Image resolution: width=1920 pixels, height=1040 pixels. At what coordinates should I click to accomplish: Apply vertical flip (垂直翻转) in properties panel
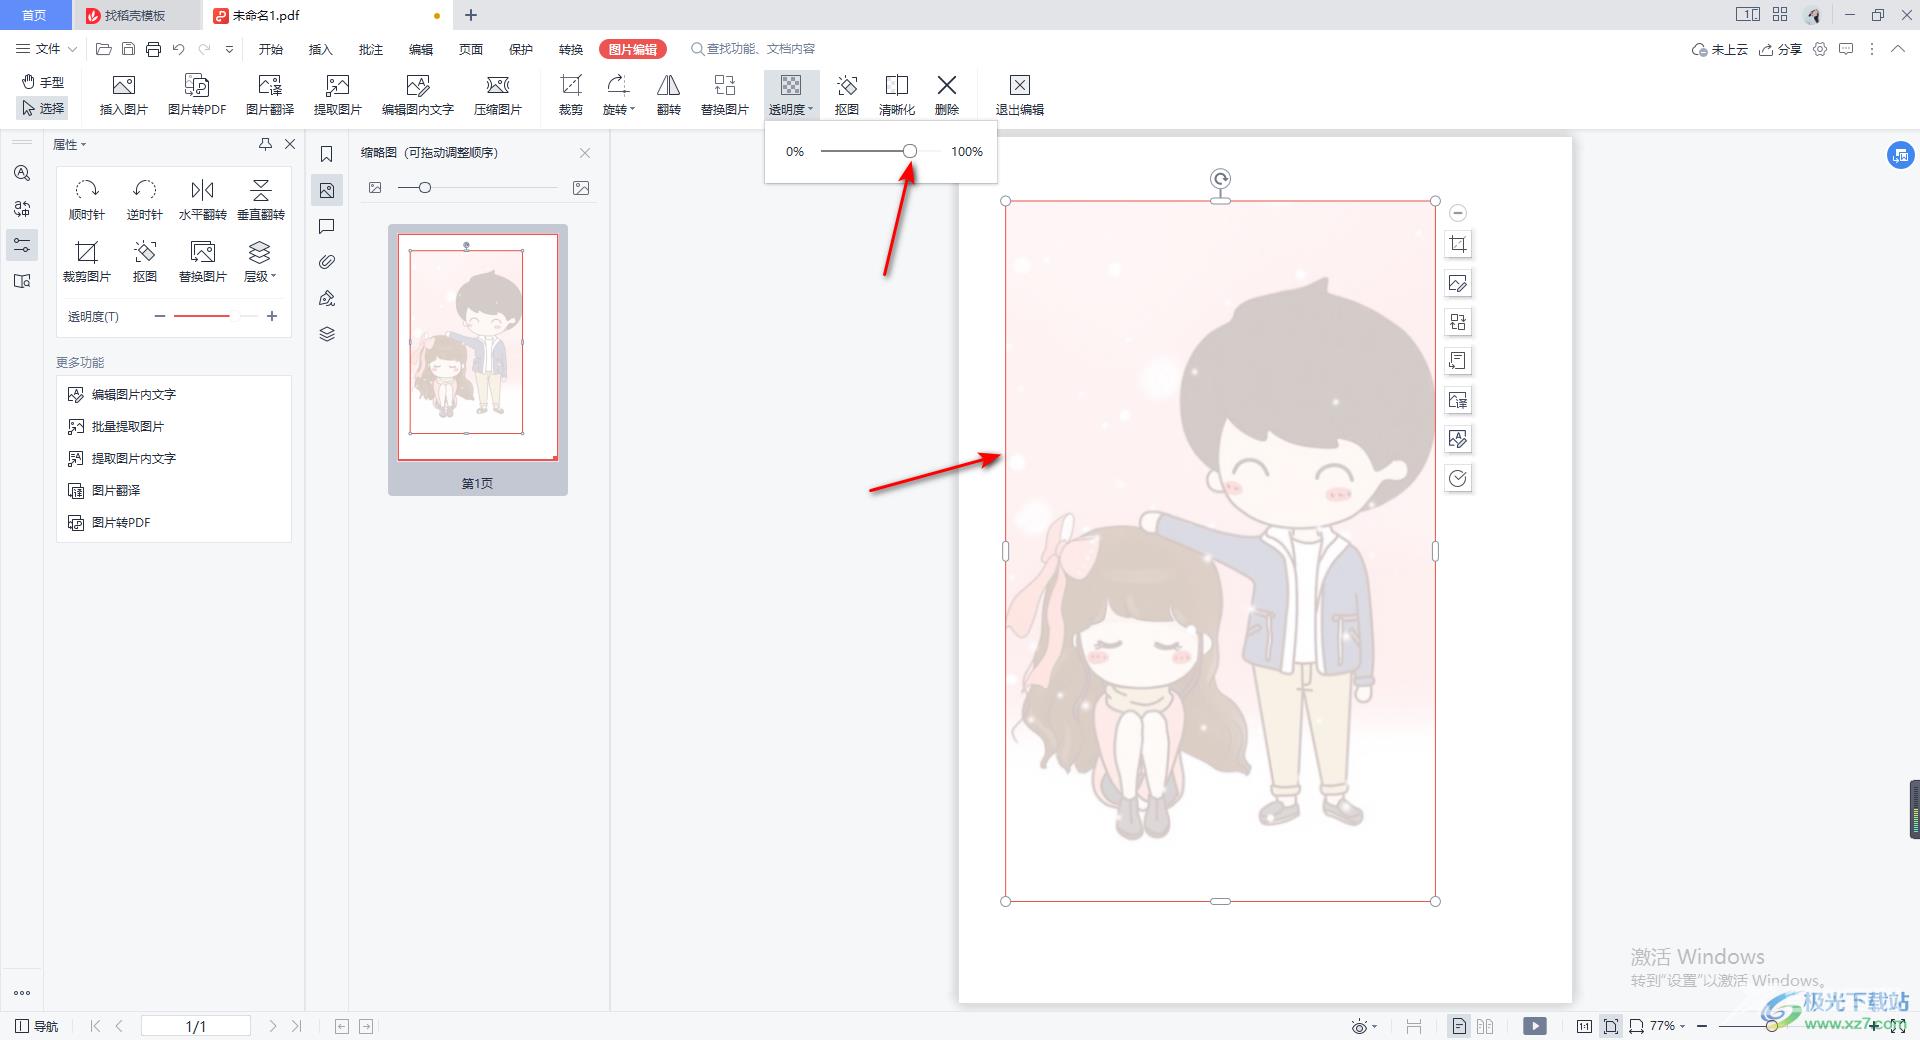point(261,200)
